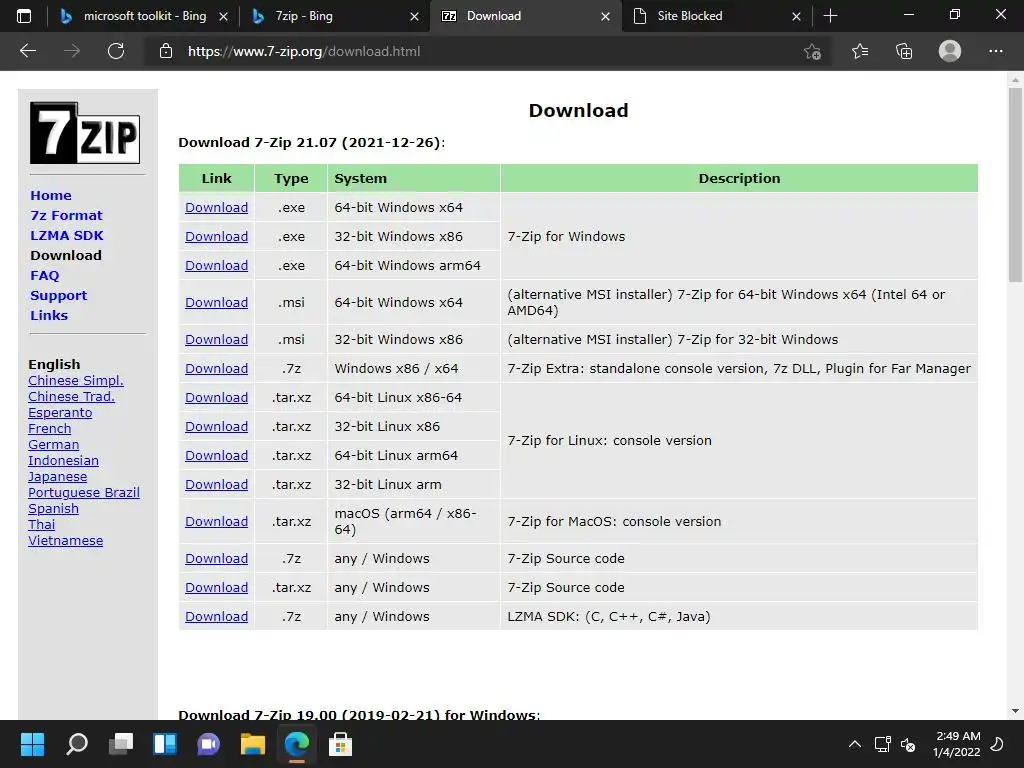Open the notification moon icon
Viewport: 1024px width, 768px height.
[997, 744]
